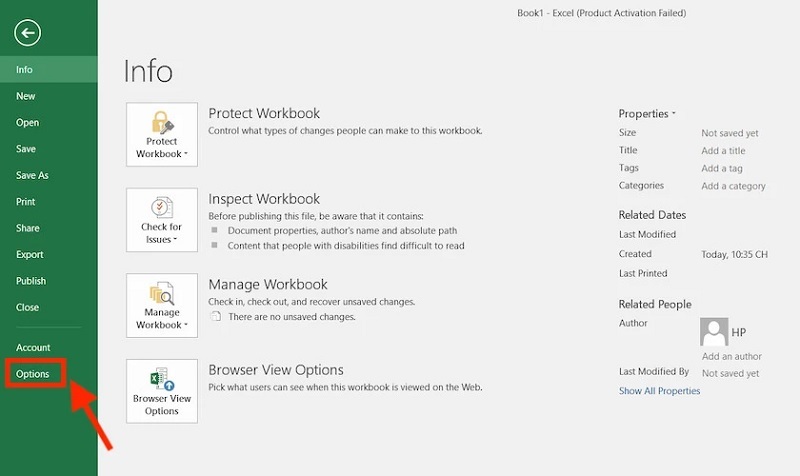This screenshot has width=800, height=476.
Task: Open the Options menu item
Action: [33, 374]
